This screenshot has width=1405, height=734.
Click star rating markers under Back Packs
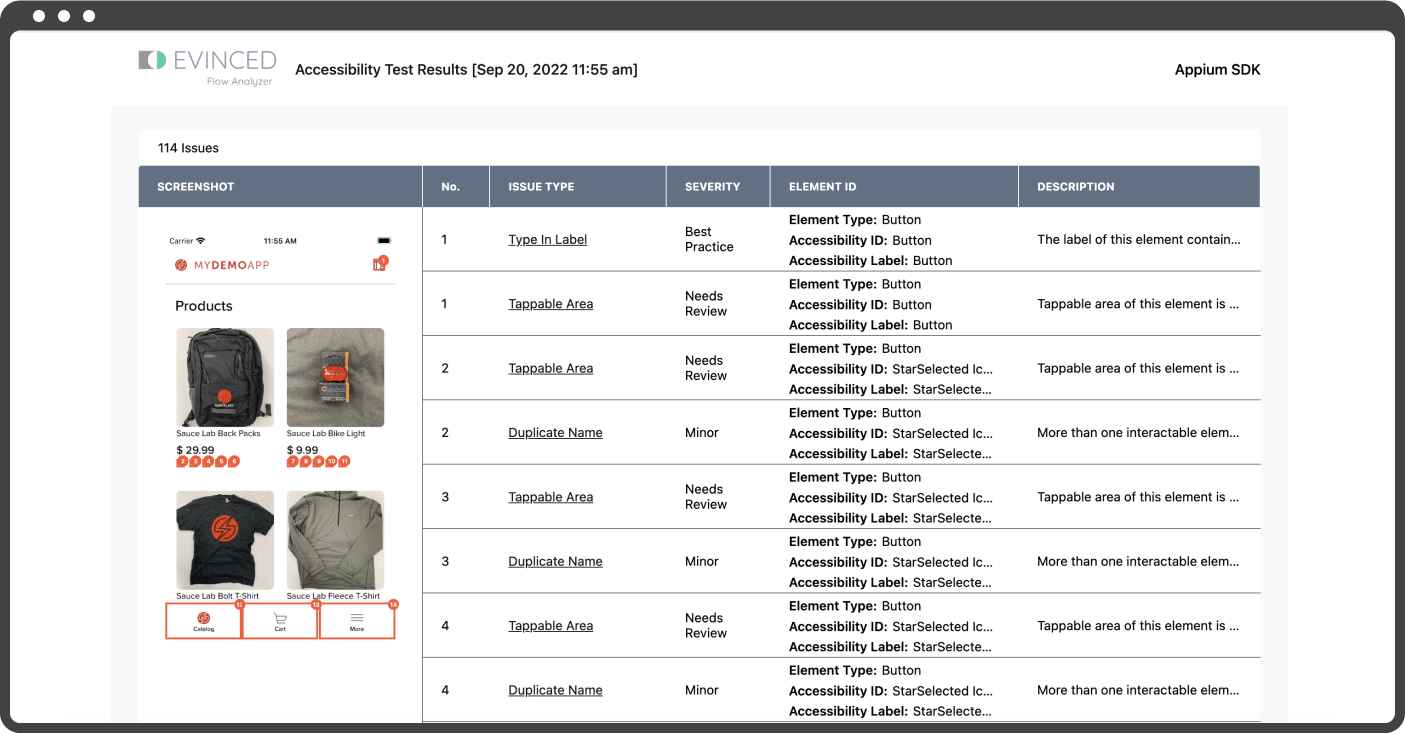coord(208,462)
